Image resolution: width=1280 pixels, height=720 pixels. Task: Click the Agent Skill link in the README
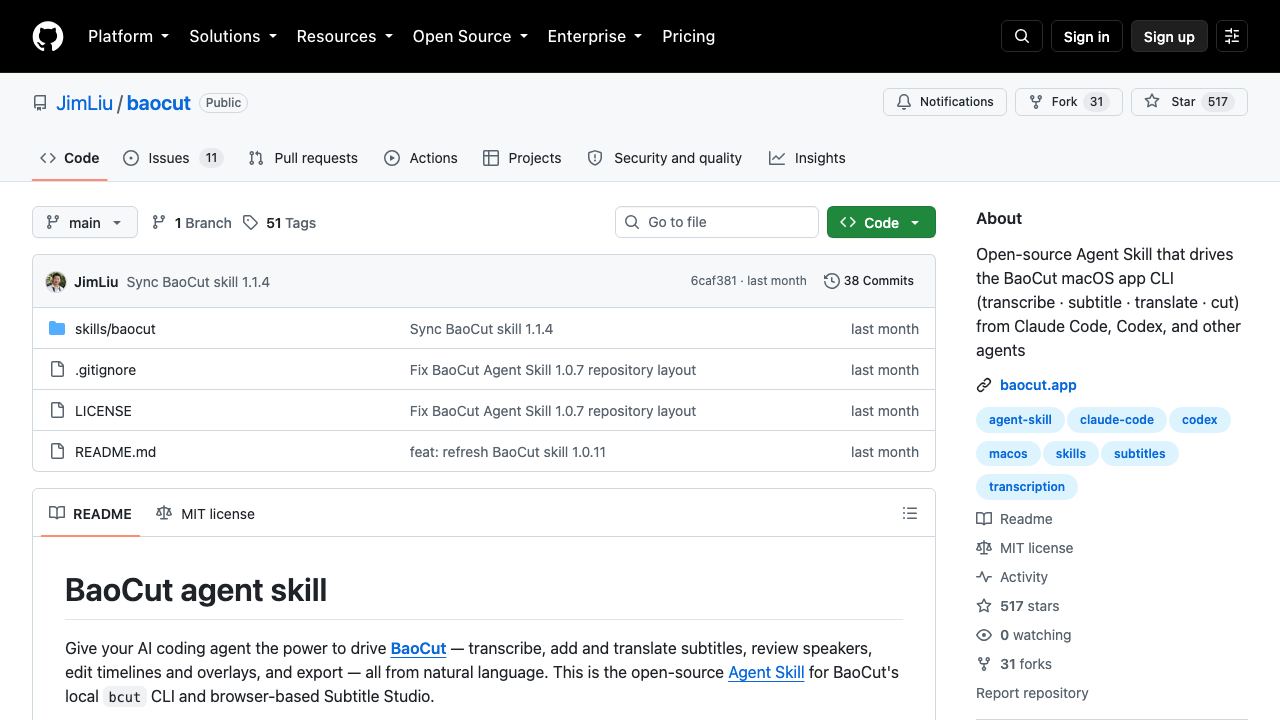point(766,672)
